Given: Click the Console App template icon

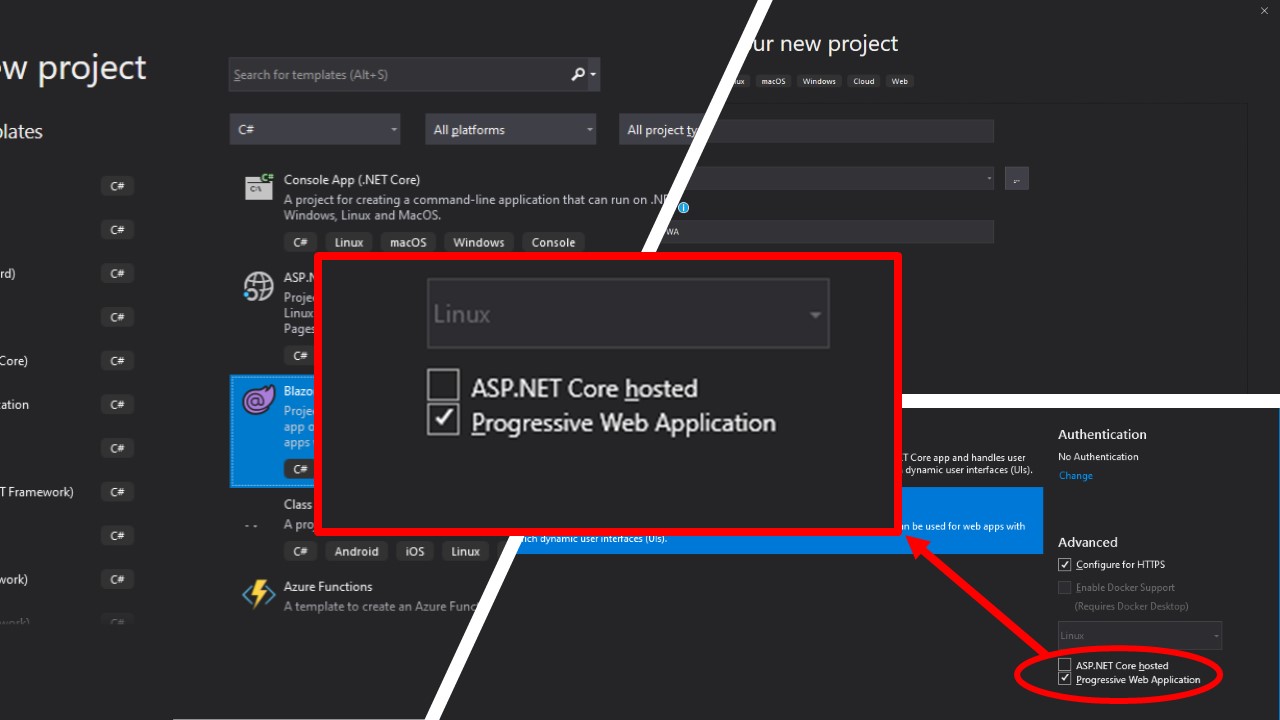Looking at the screenshot, I should [259, 186].
